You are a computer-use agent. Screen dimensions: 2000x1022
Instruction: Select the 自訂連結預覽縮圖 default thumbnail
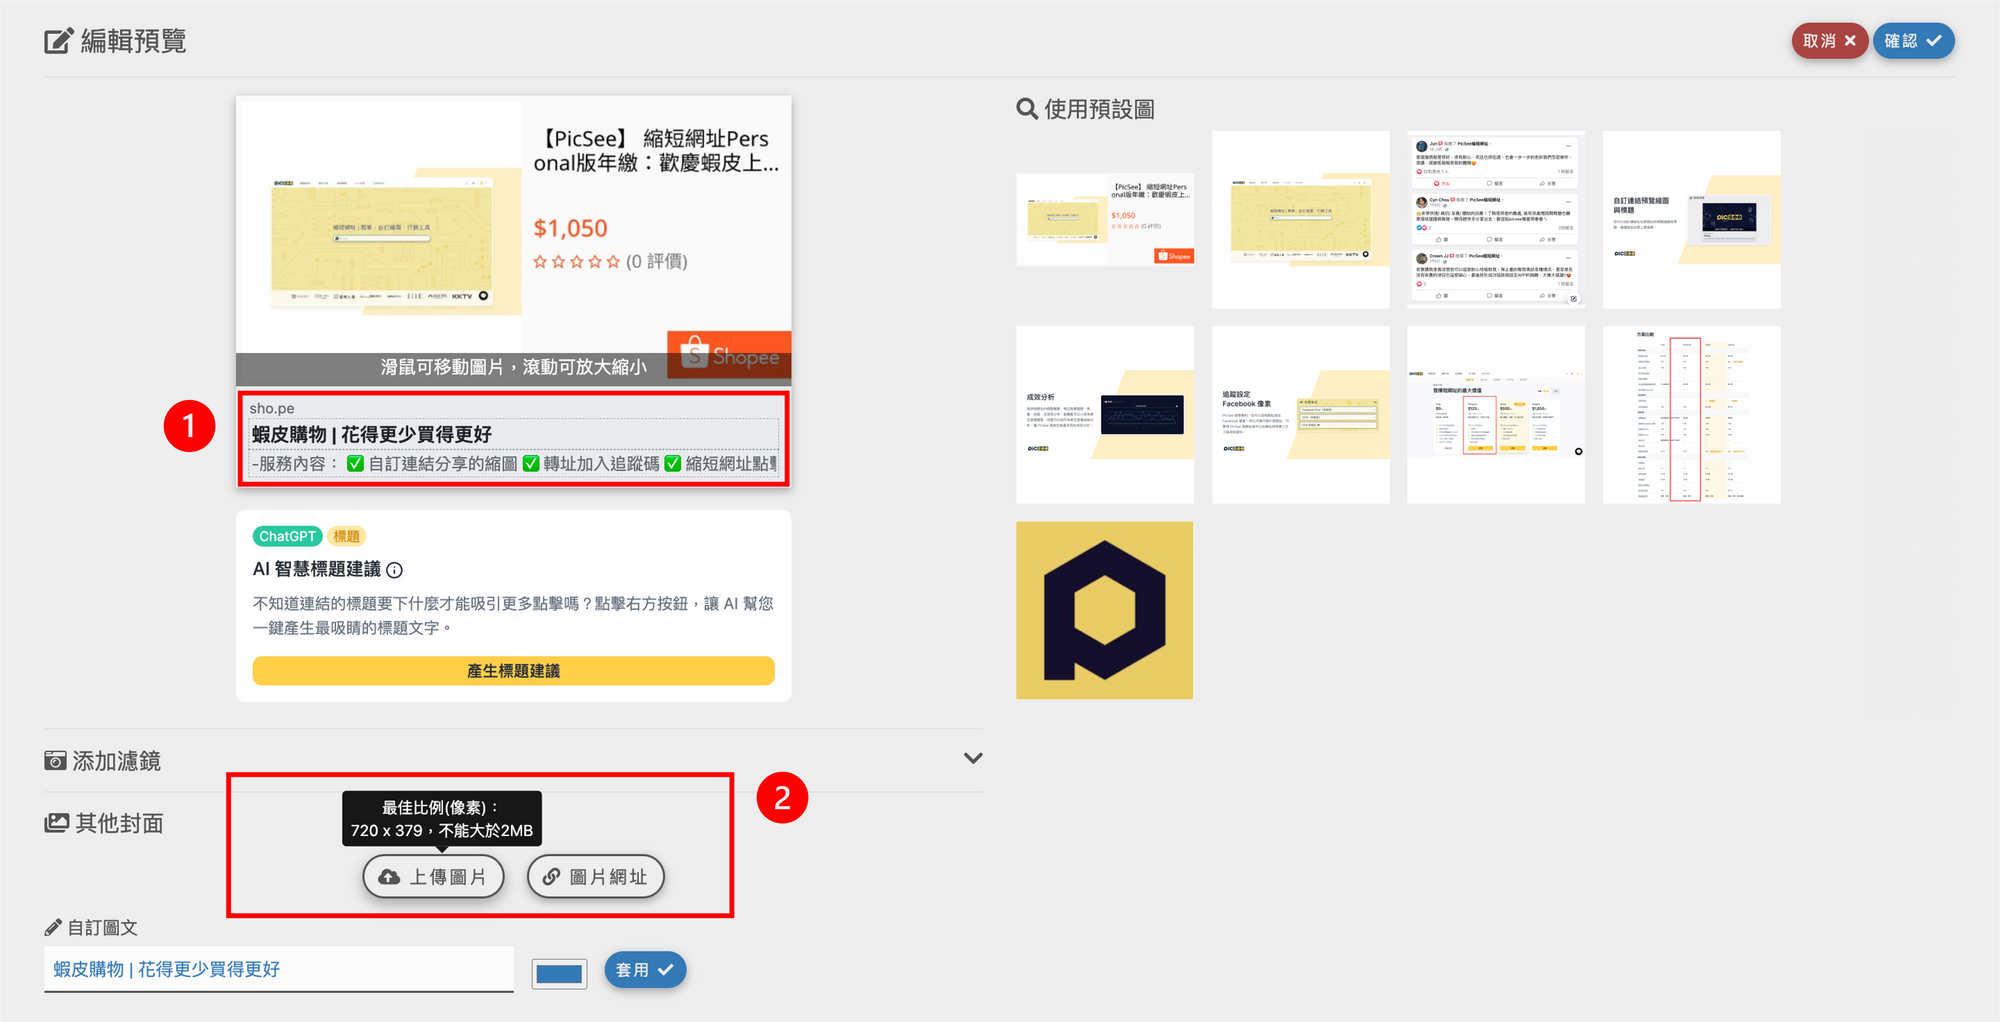(x=1692, y=219)
